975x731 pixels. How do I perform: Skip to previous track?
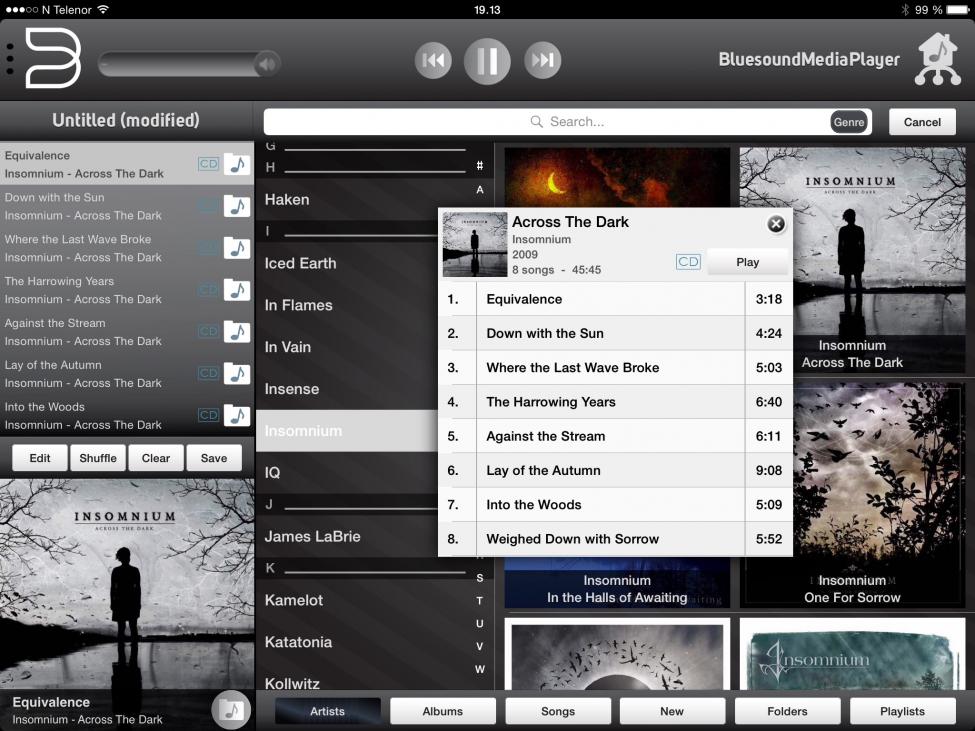pos(433,60)
